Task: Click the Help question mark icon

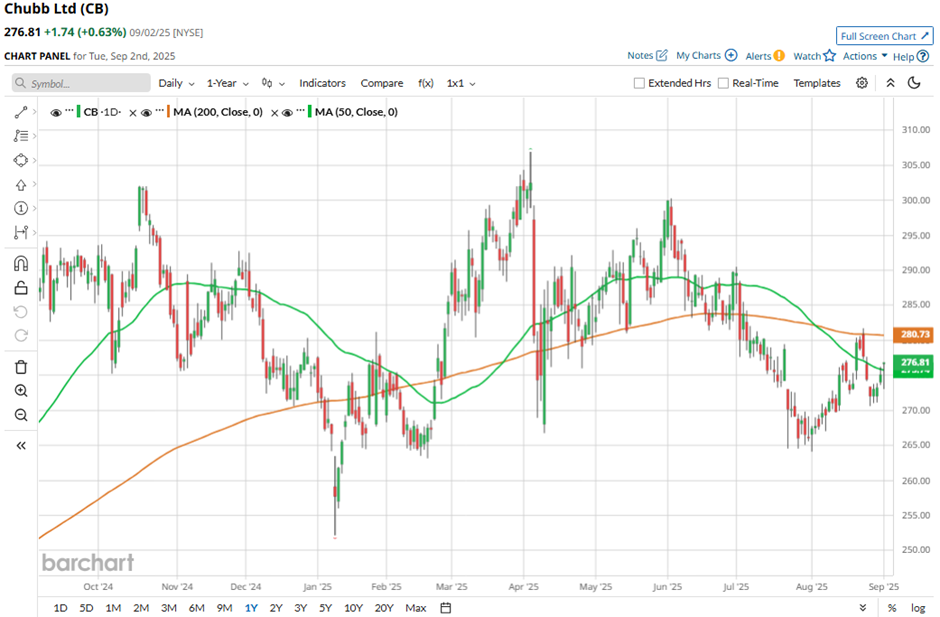Action: pyautogui.click(x=923, y=56)
